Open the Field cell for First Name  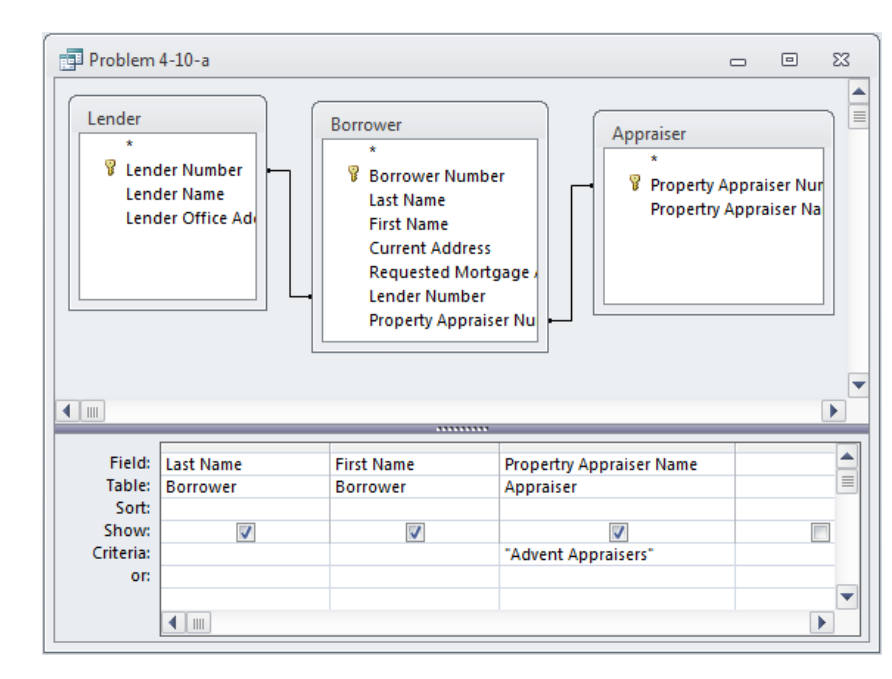point(414,464)
